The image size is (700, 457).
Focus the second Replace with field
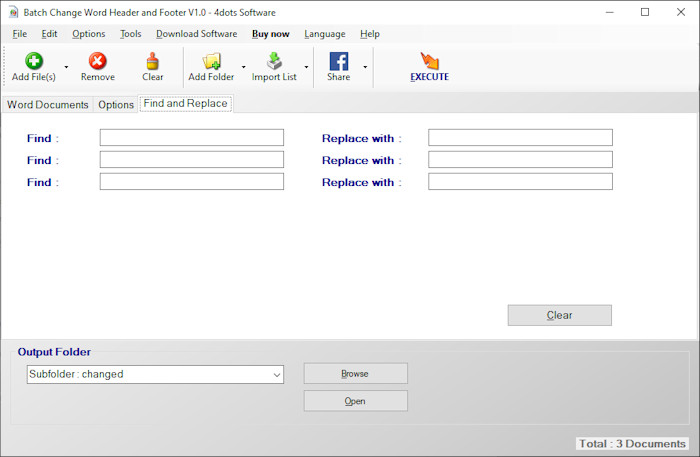point(520,159)
